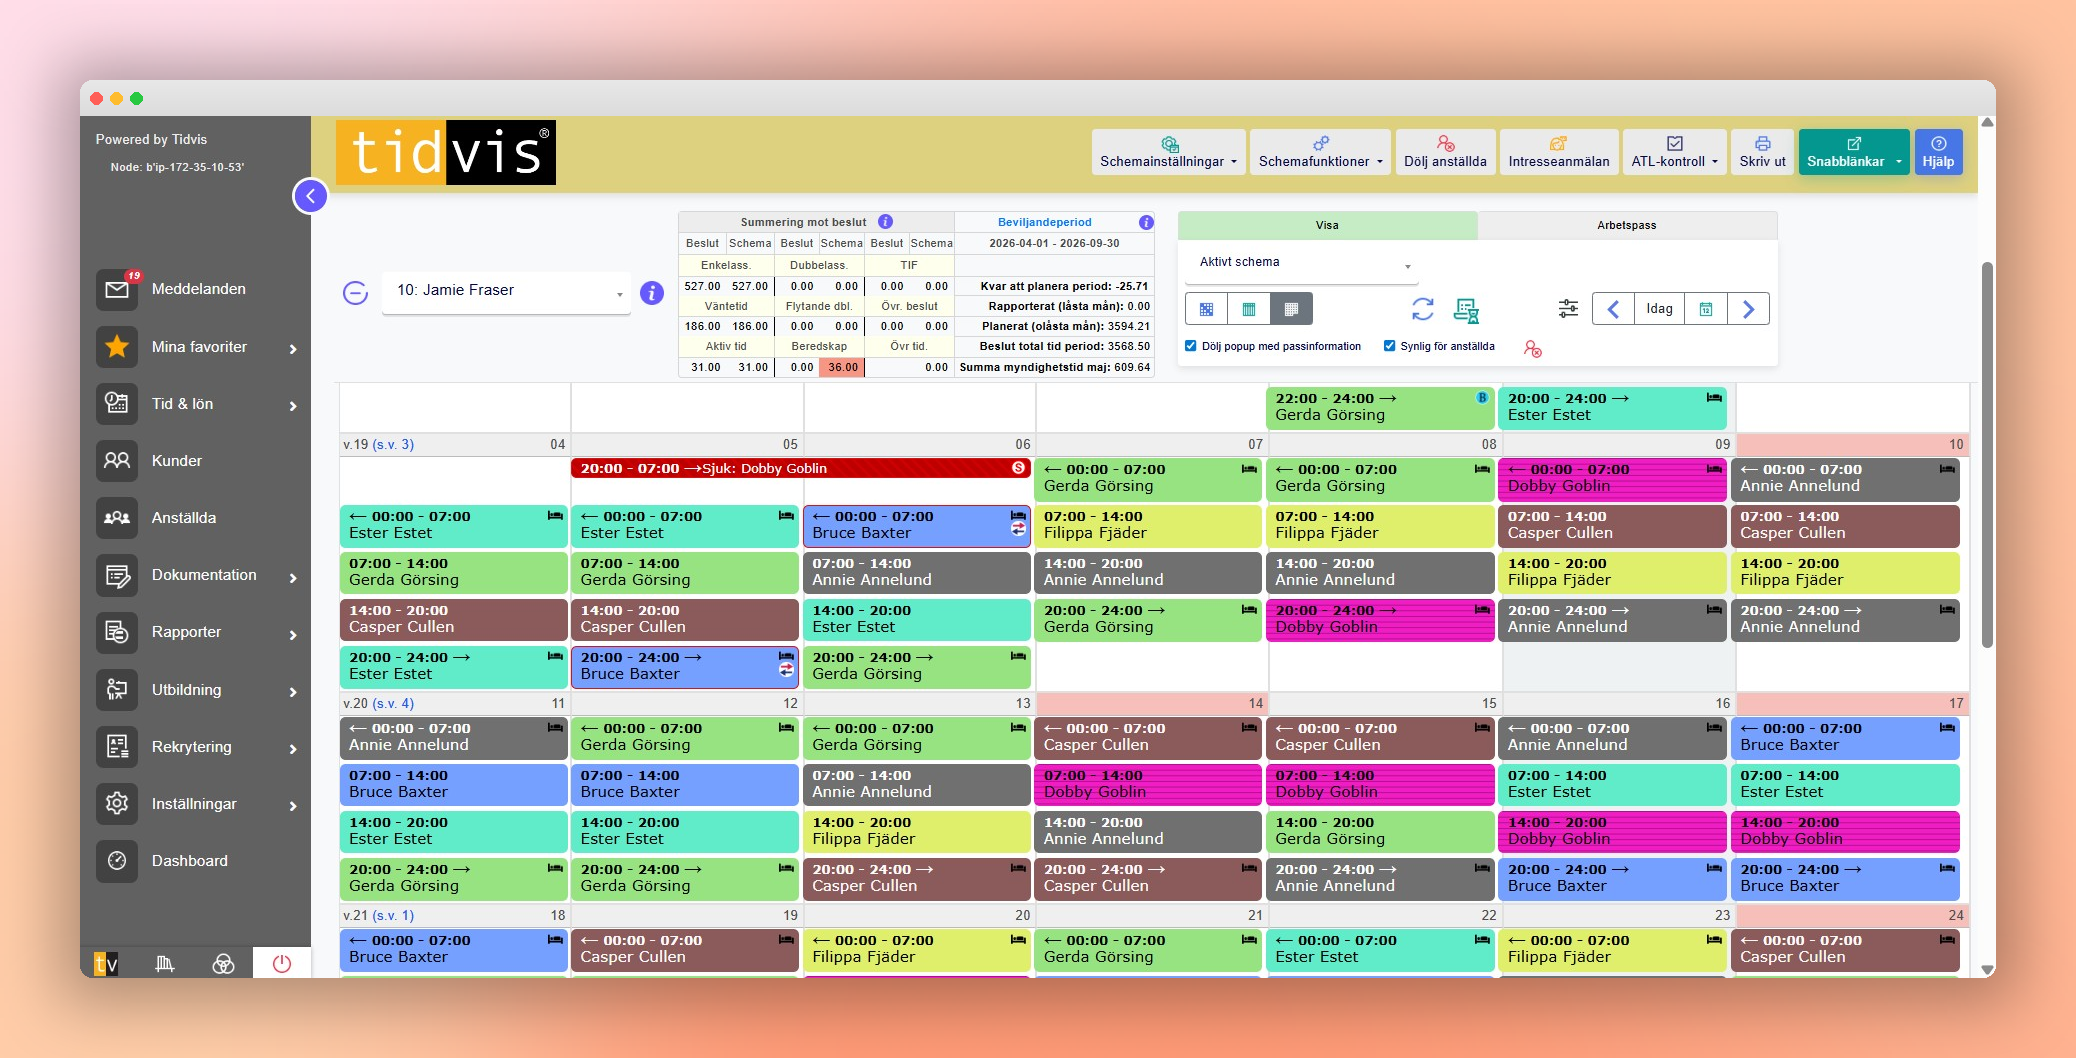Click the (s.v. 3) link in week 19

393,444
